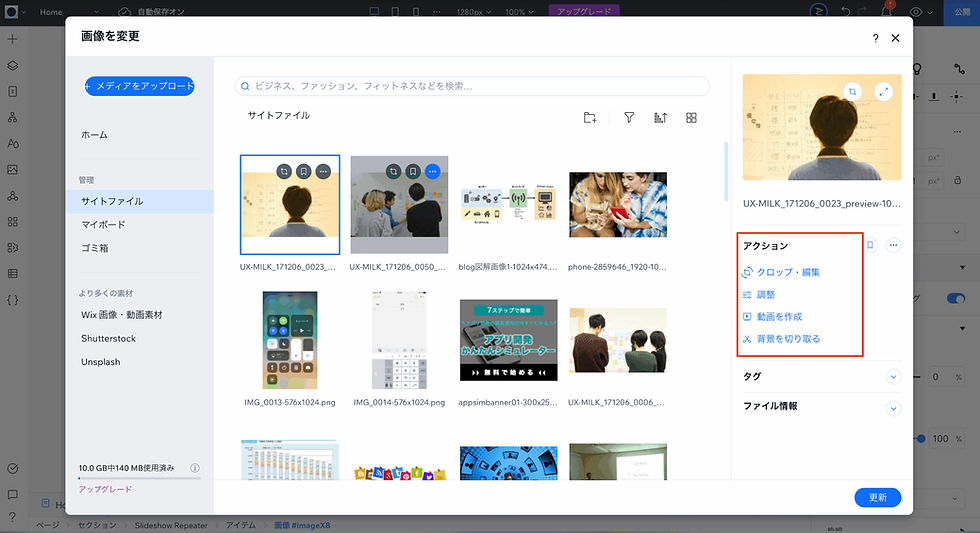Click the add element plus icon in editor sidebar

coord(12,39)
